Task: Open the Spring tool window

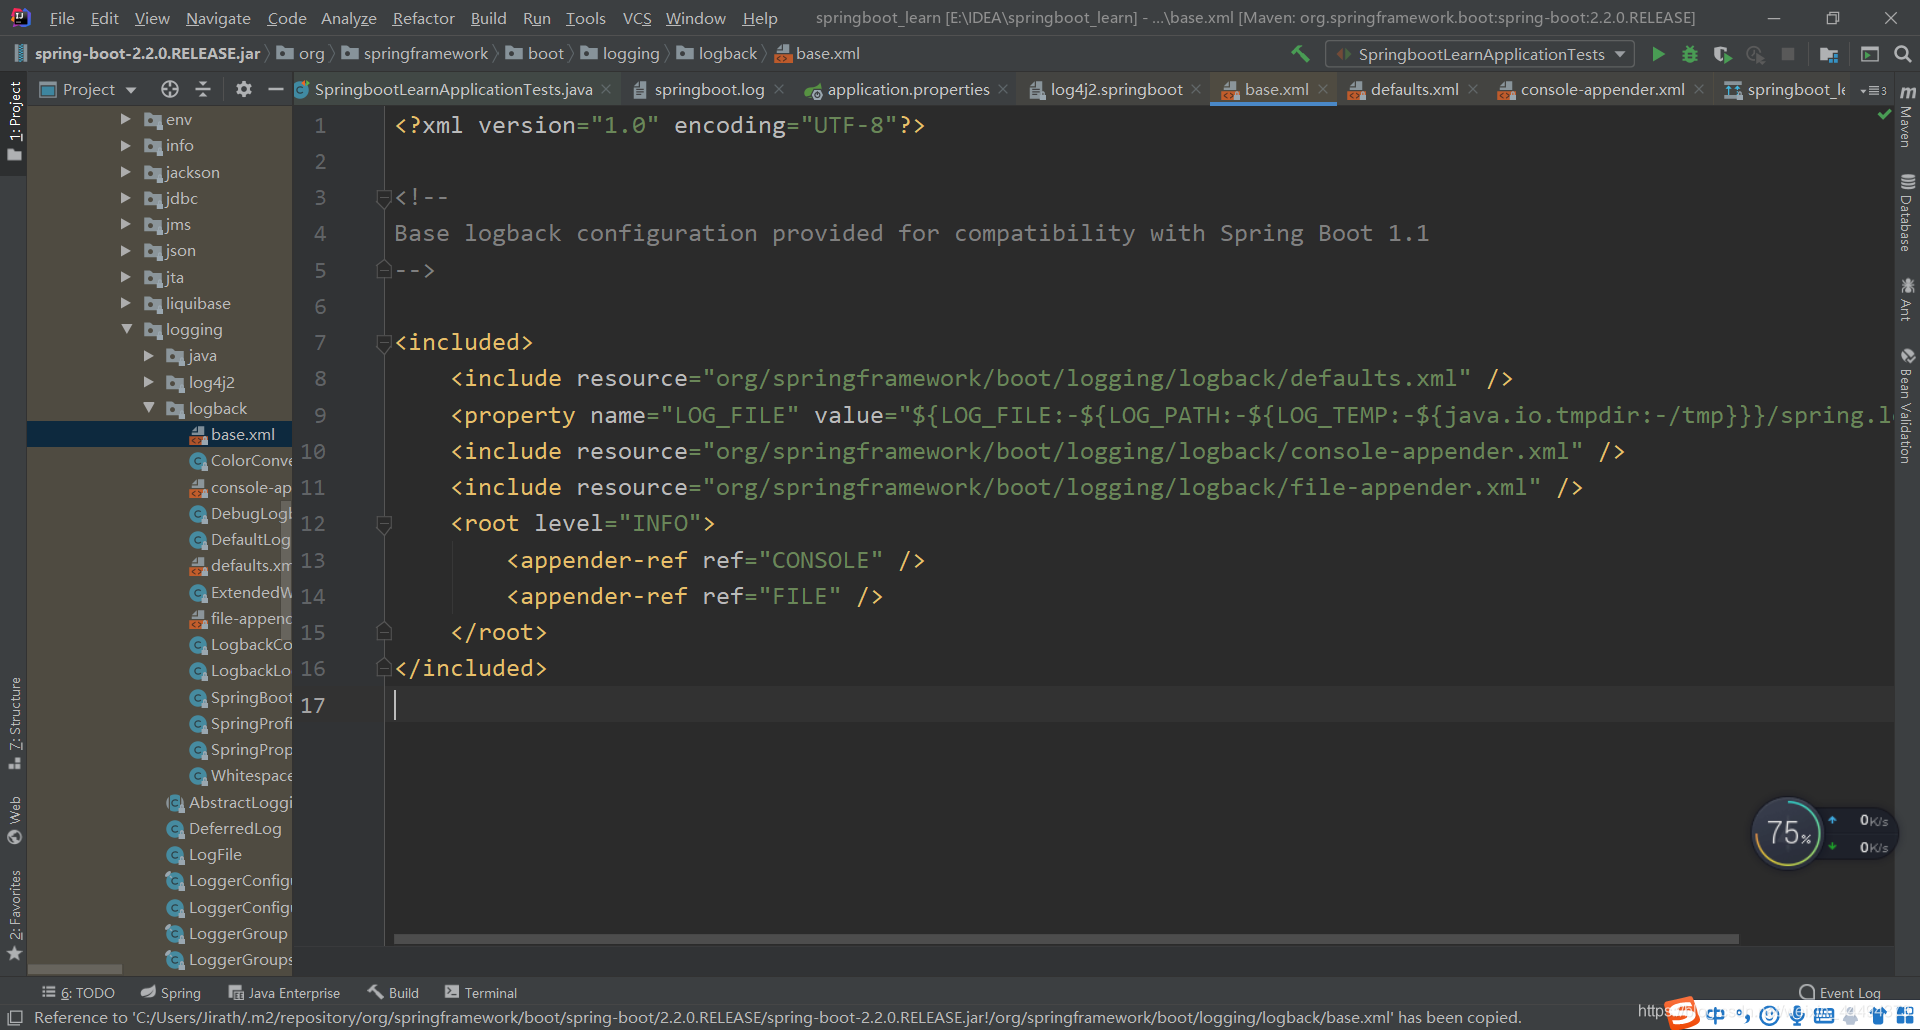Action: coord(171,993)
